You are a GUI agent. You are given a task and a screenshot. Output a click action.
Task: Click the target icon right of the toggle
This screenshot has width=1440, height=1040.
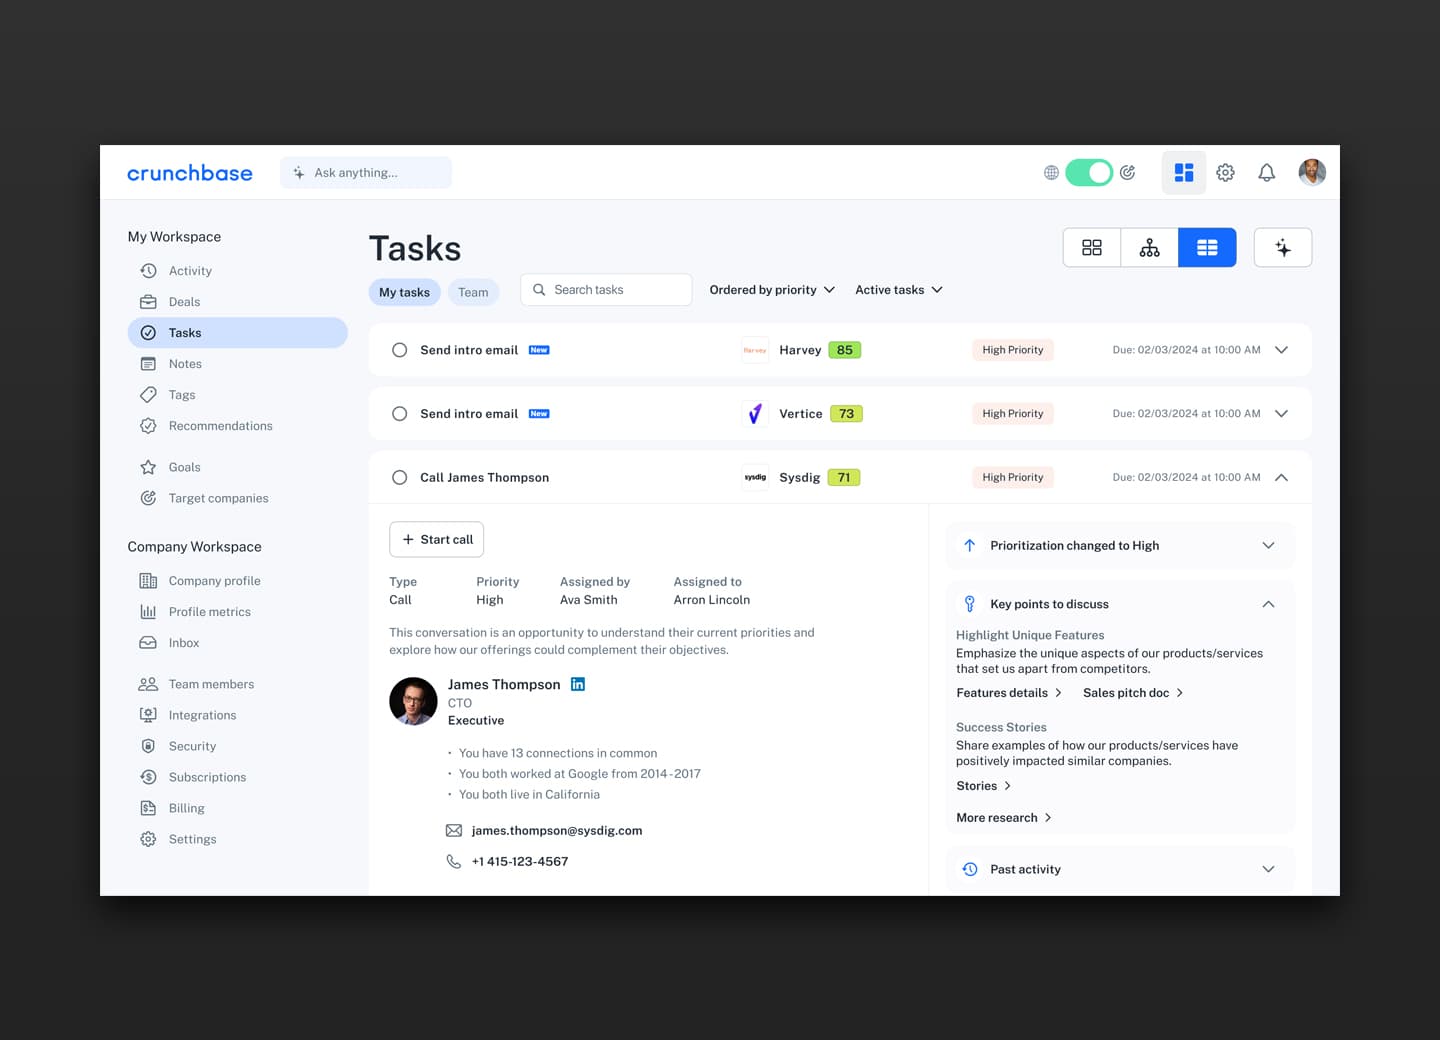point(1128,172)
